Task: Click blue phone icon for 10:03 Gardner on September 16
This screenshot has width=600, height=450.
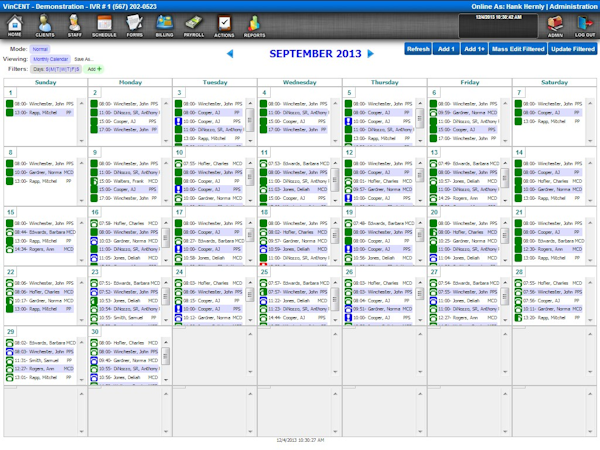Action: 94,241
